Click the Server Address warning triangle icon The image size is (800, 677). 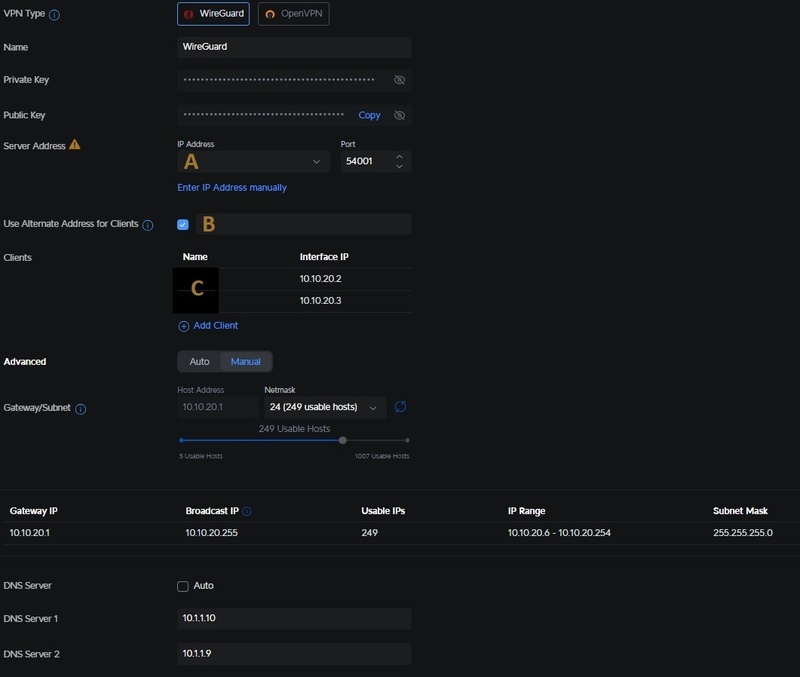pos(74,145)
